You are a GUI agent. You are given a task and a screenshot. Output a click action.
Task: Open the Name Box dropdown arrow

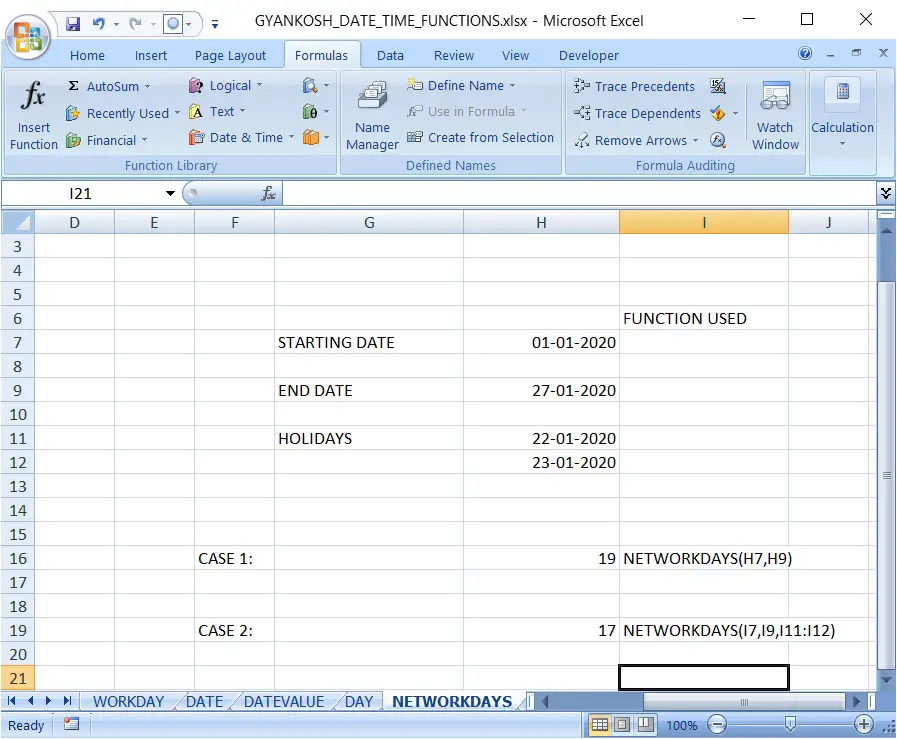[x=170, y=193]
